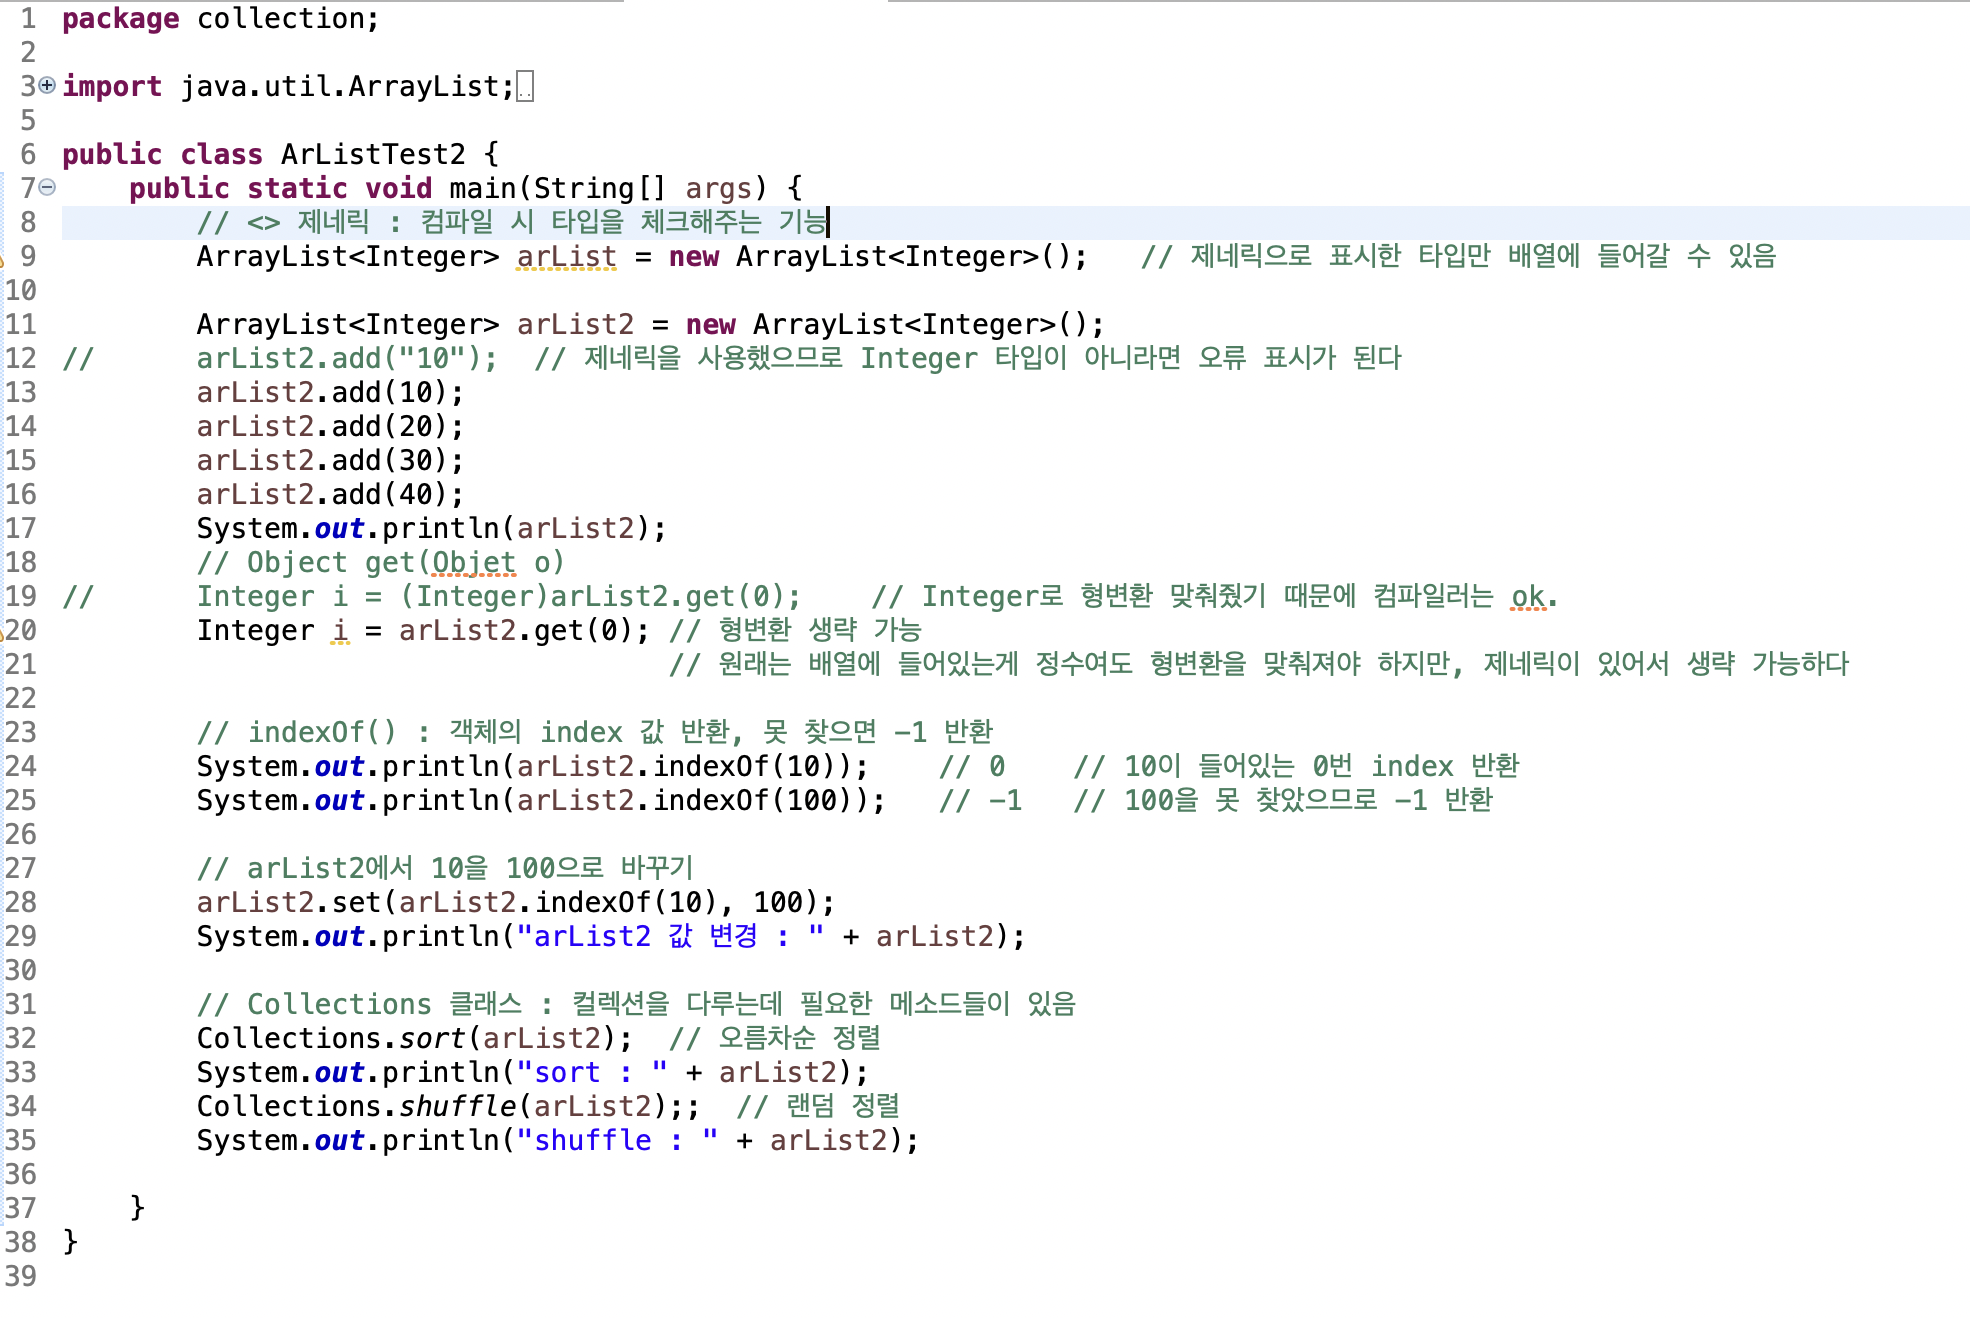
Task: Click line number 22 in the gutter
Action: click(20, 699)
